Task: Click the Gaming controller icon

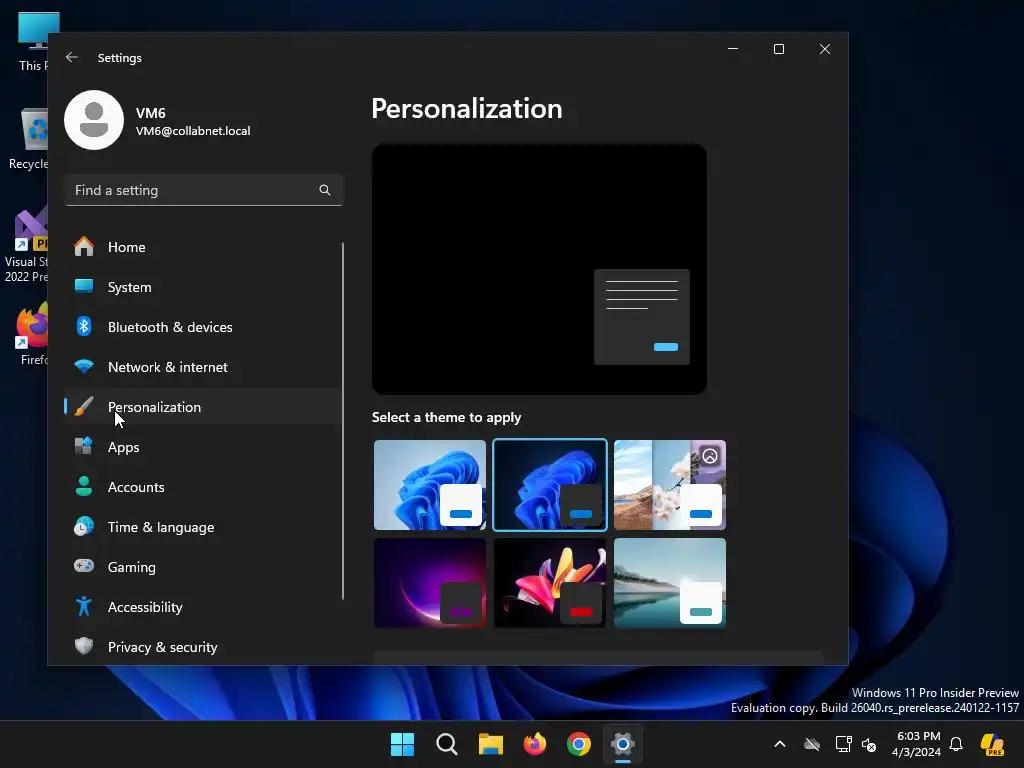Action: click(x=84, y=566)
